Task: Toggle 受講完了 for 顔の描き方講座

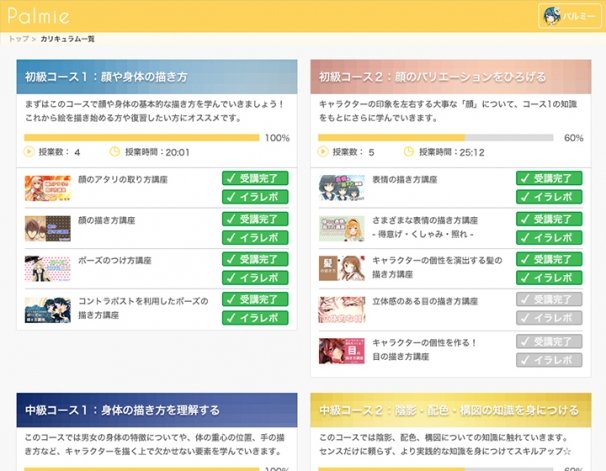Action: (x=255, y=219)
